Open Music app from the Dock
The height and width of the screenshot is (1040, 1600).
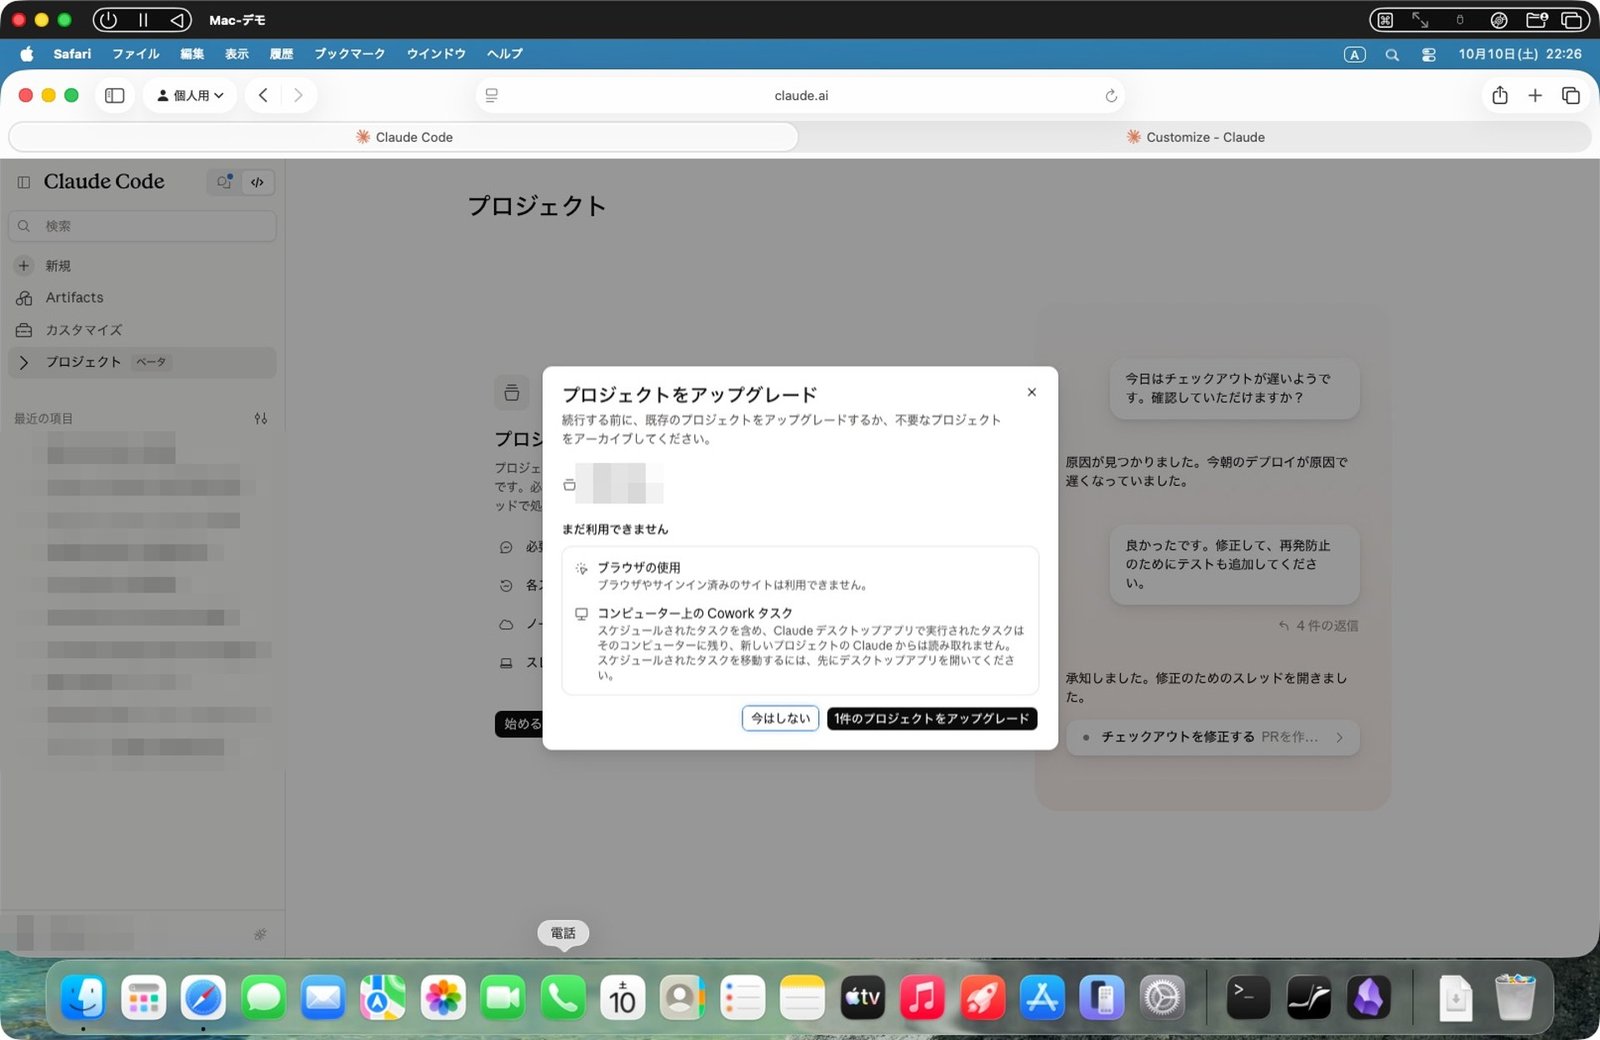922,997
